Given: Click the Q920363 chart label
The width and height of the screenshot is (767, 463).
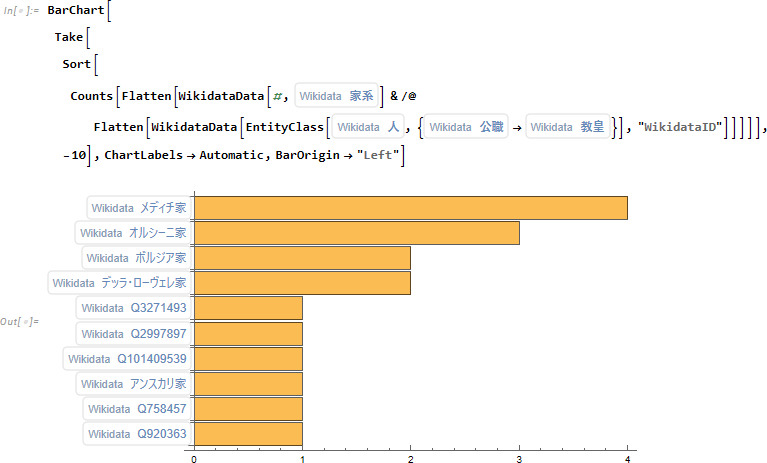Looking at the screenshot, I should click(x=136, y=433).
